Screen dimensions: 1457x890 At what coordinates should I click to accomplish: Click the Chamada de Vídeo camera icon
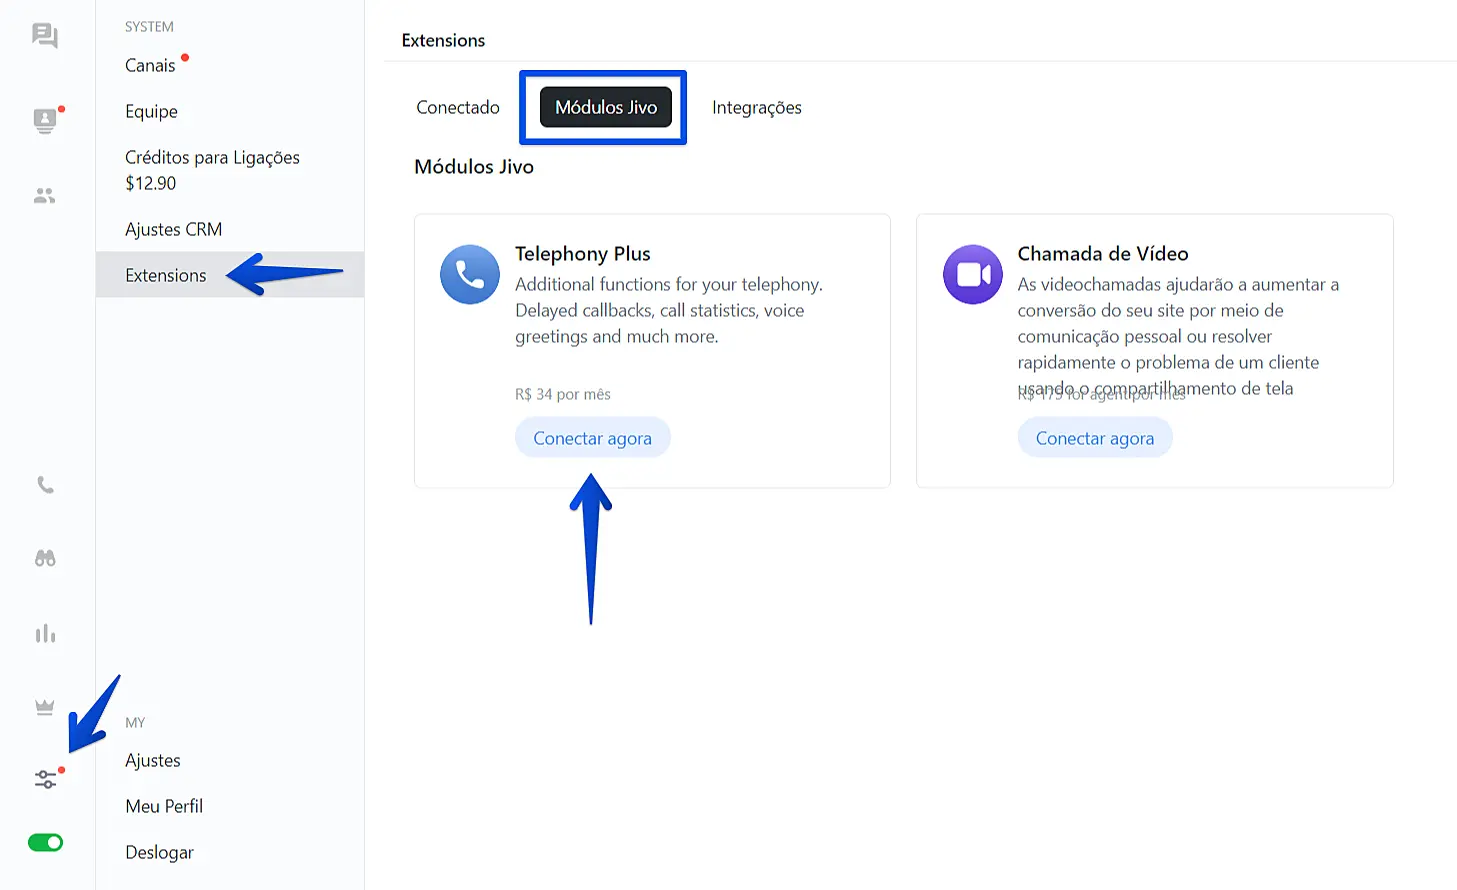[x=973, y=274]
